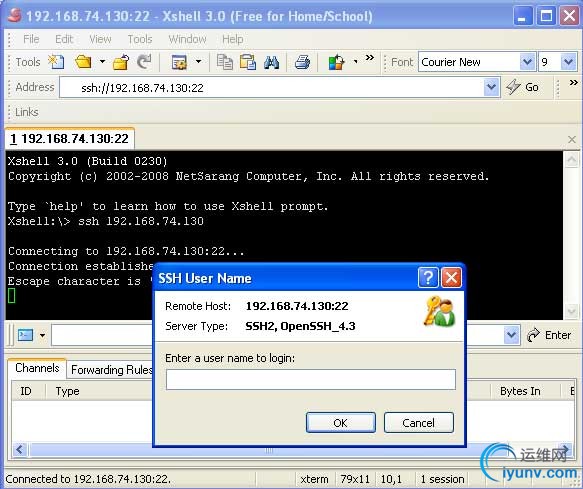Open the Help menu

[x=232, y=39]
